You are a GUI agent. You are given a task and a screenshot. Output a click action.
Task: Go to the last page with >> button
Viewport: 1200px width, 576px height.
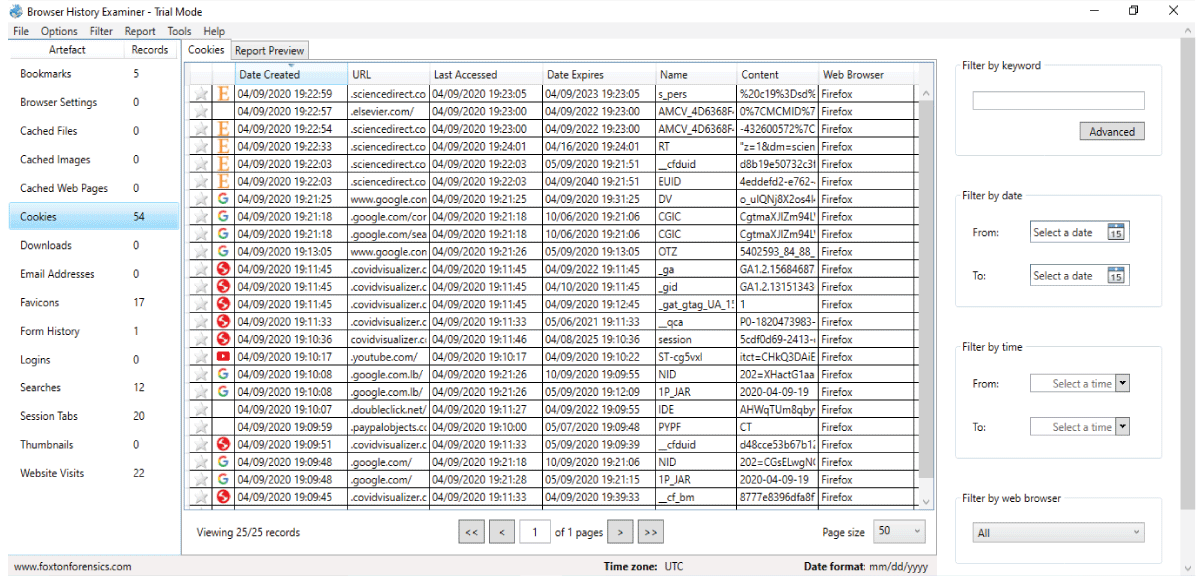click(650, 532)
